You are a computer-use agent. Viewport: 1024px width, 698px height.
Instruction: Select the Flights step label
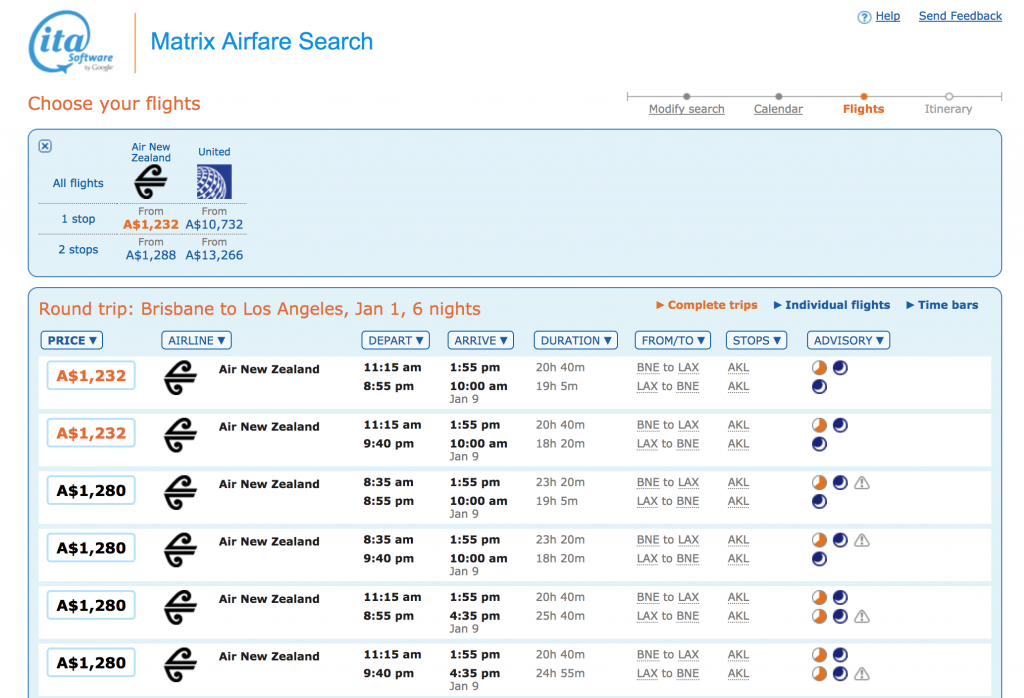863,109
